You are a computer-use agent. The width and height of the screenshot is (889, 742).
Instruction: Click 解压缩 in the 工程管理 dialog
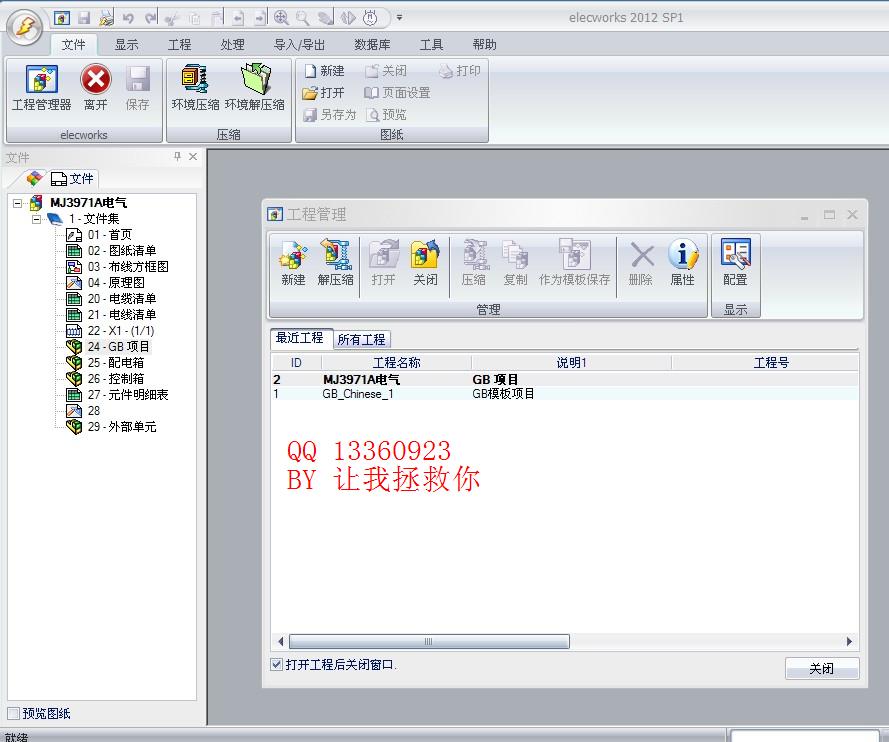click(x=335, y=263)
